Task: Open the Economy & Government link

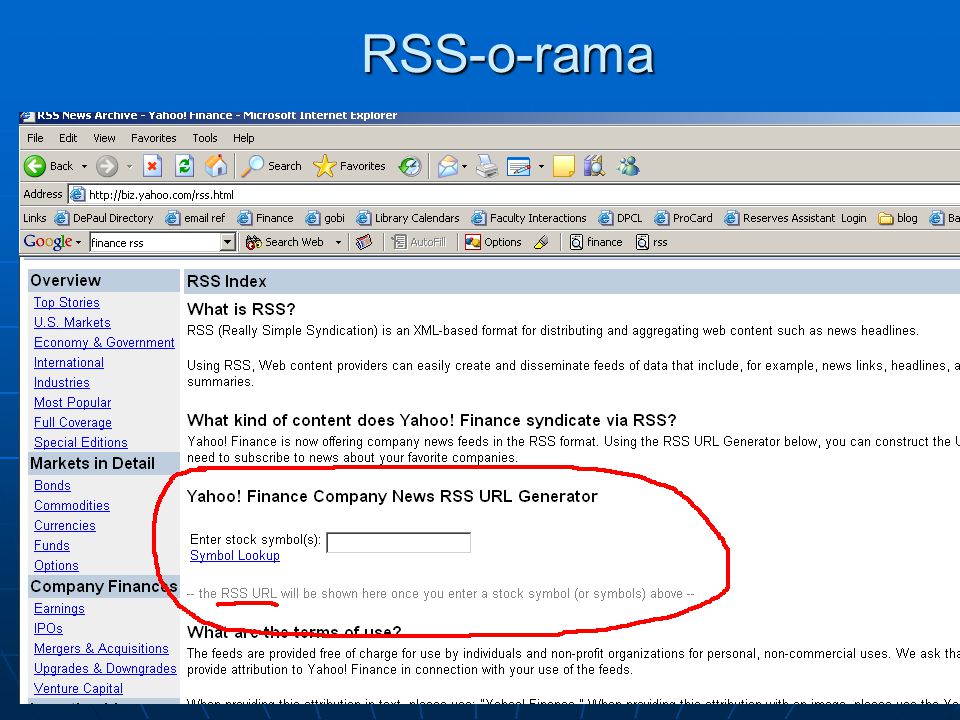Action: (104, 343)
